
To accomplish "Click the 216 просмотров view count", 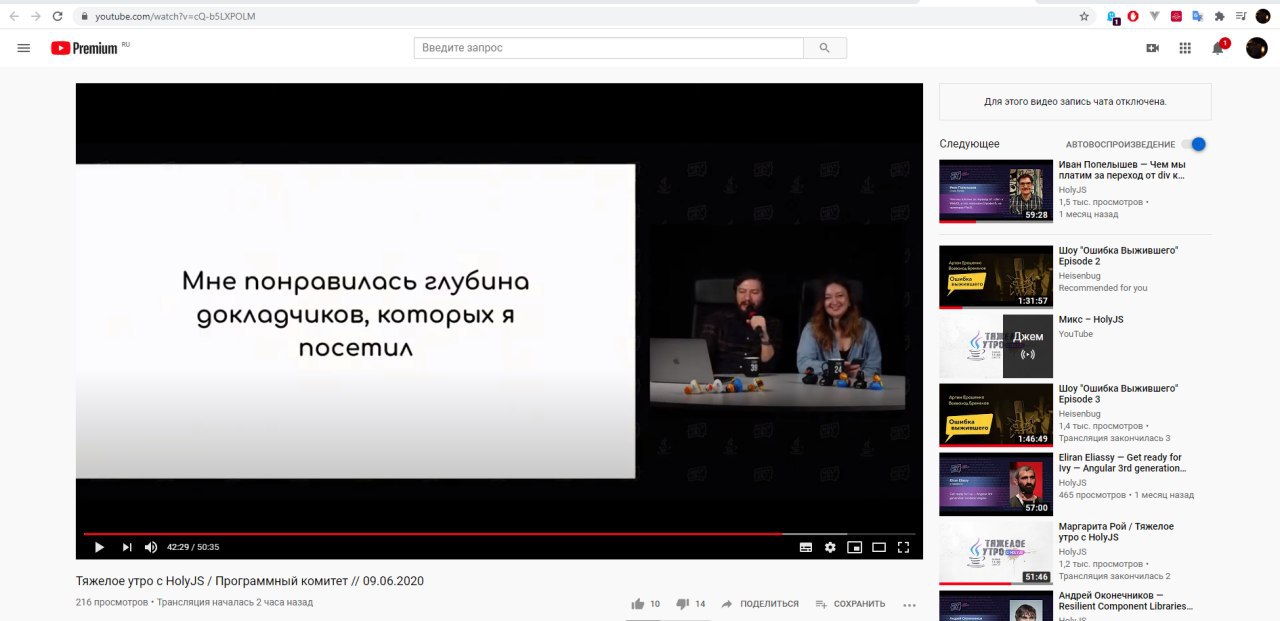I will (x=112, y=602).
